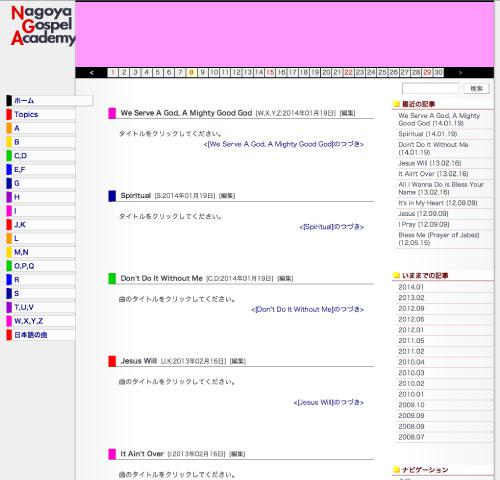
Task: Follow the [Spiritual]のつづき link
Action: [x=331, y=227]
